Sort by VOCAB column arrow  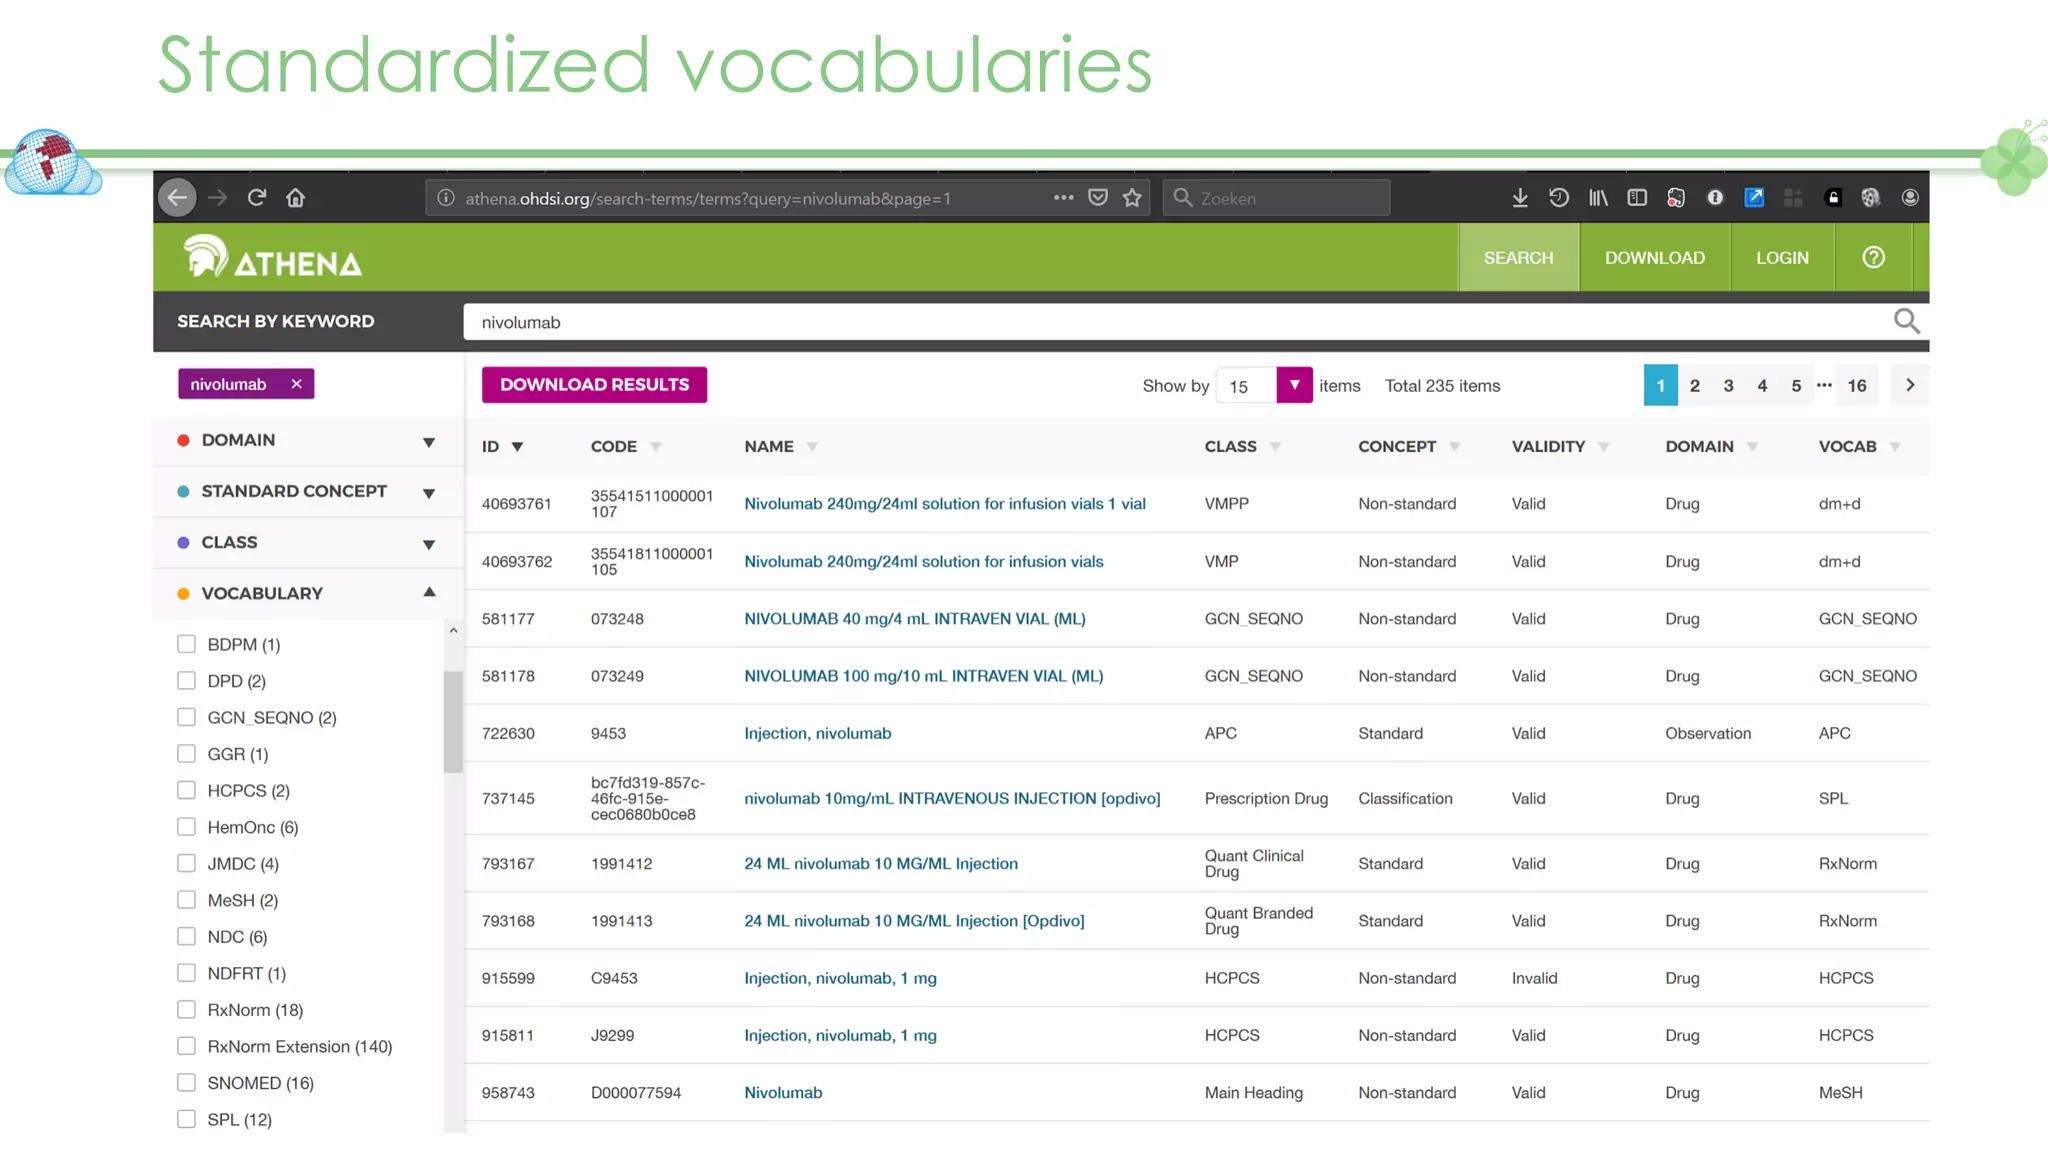[x=1894, y=447]
